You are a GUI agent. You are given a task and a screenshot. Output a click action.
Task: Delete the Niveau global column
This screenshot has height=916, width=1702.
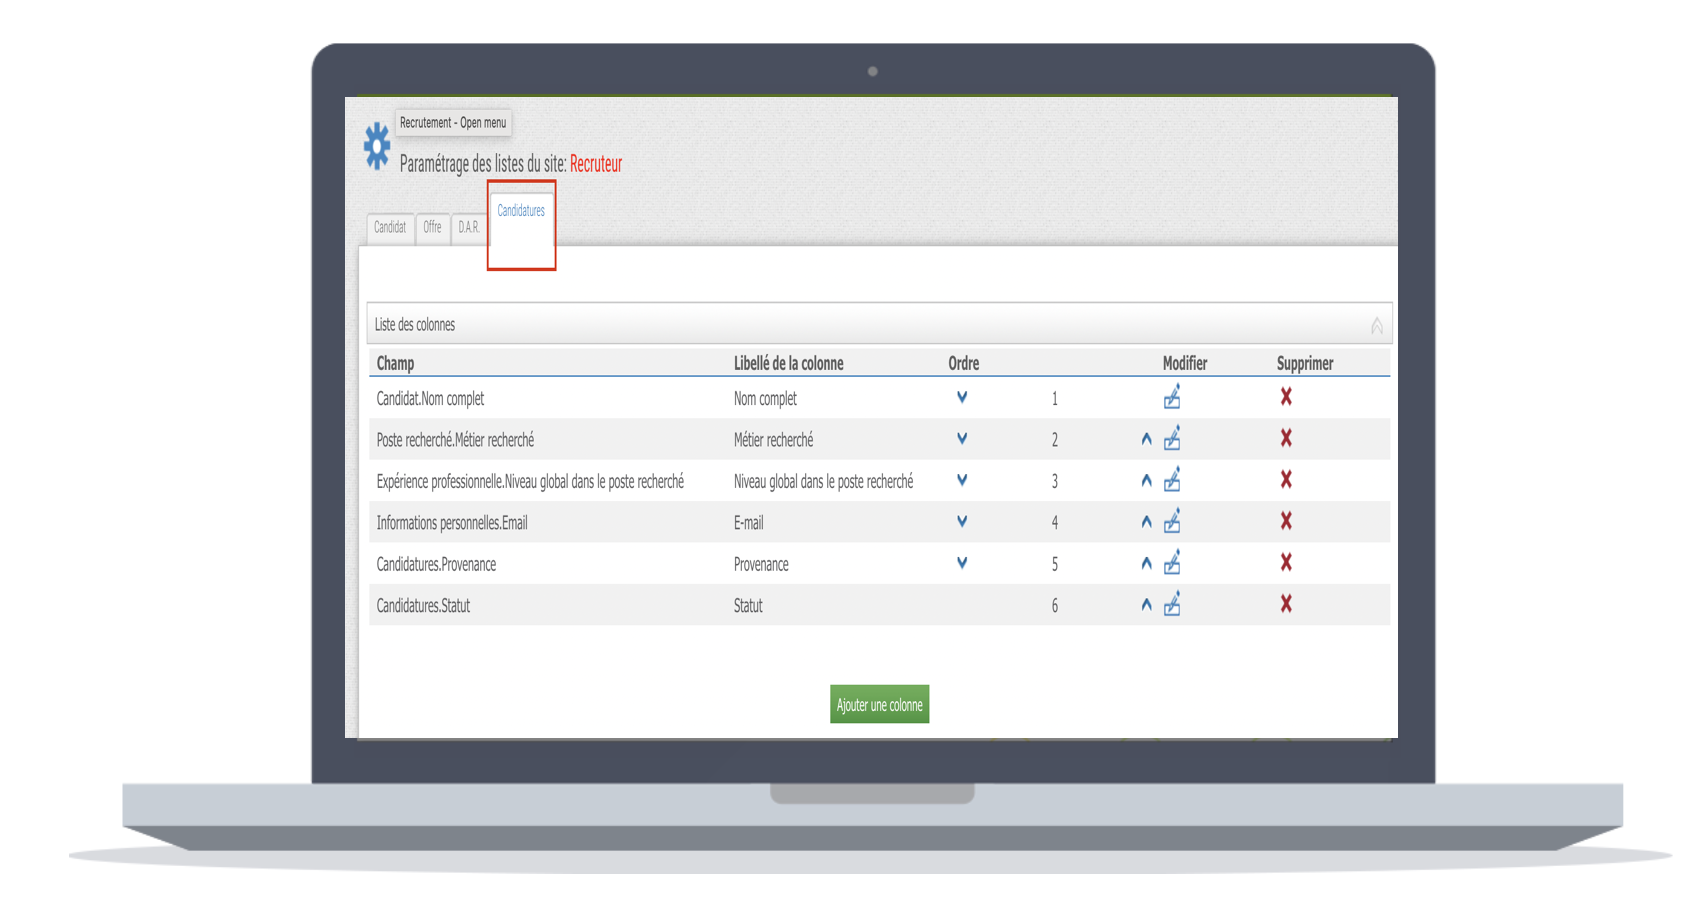click(1286, 480)
